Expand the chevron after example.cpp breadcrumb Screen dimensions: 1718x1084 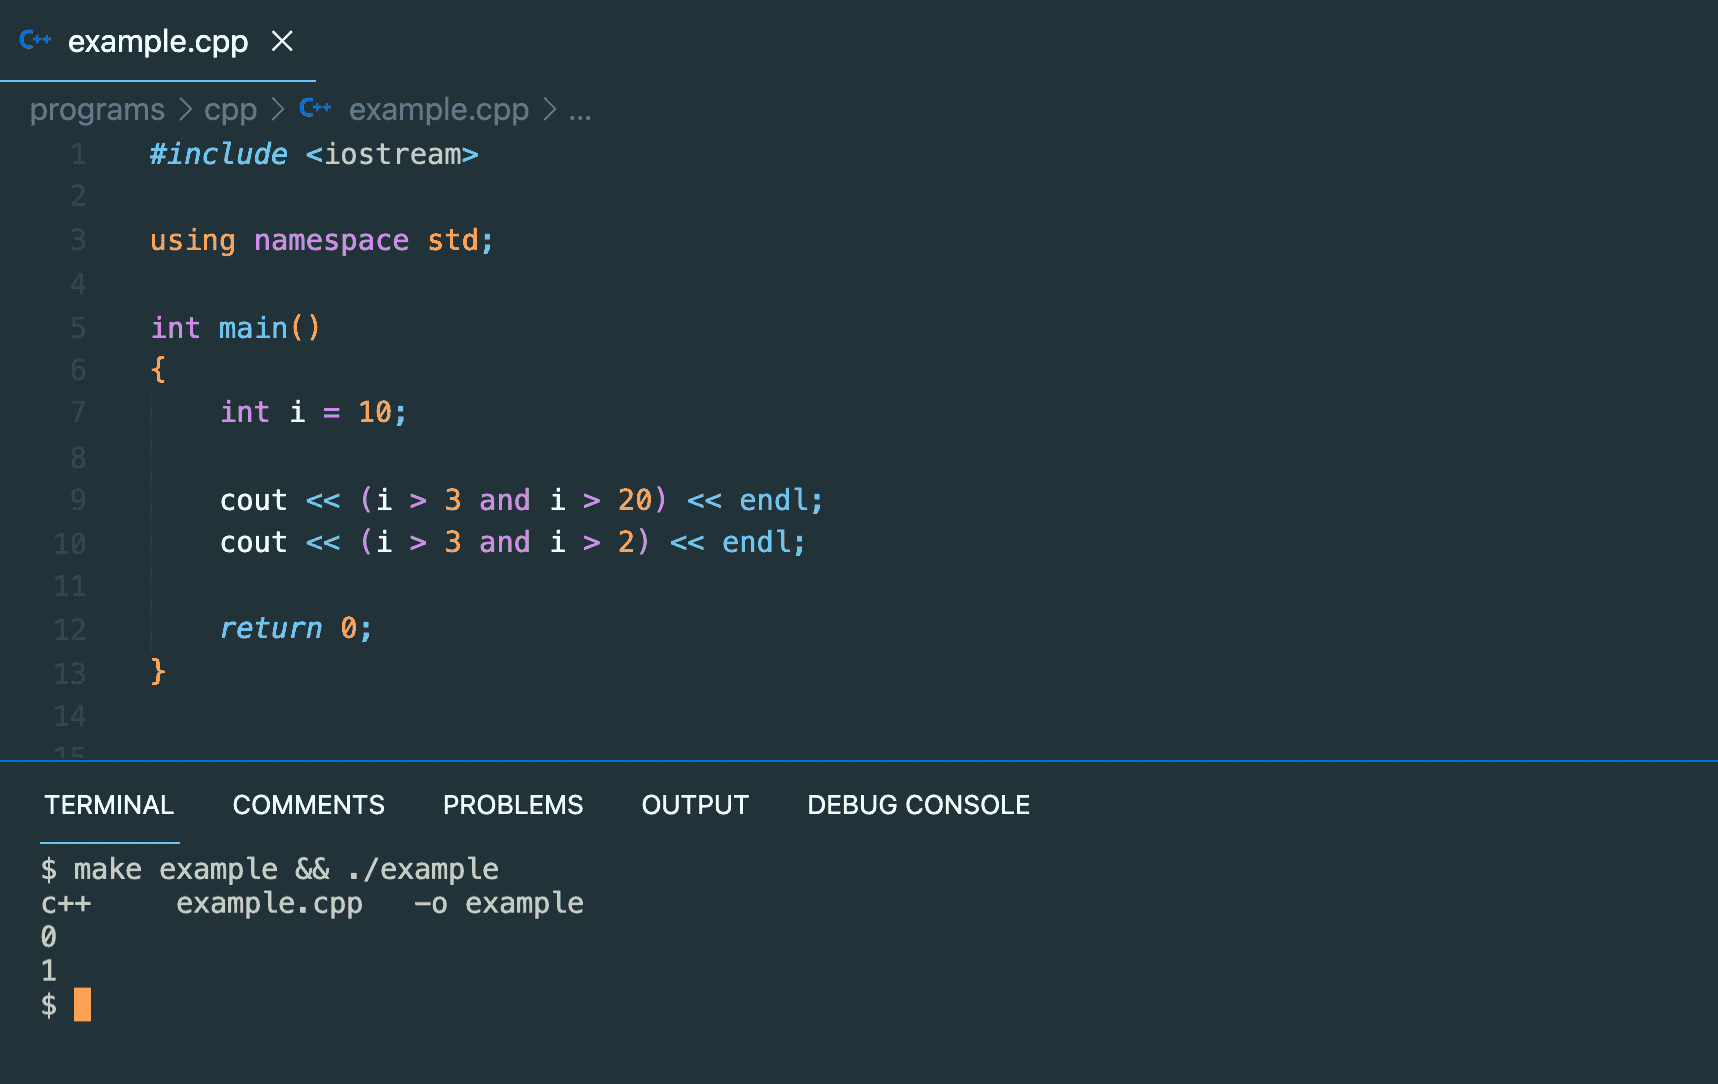coord(549,109)
